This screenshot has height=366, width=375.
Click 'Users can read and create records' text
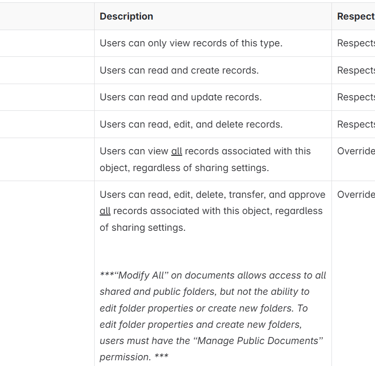click(179, 70)
